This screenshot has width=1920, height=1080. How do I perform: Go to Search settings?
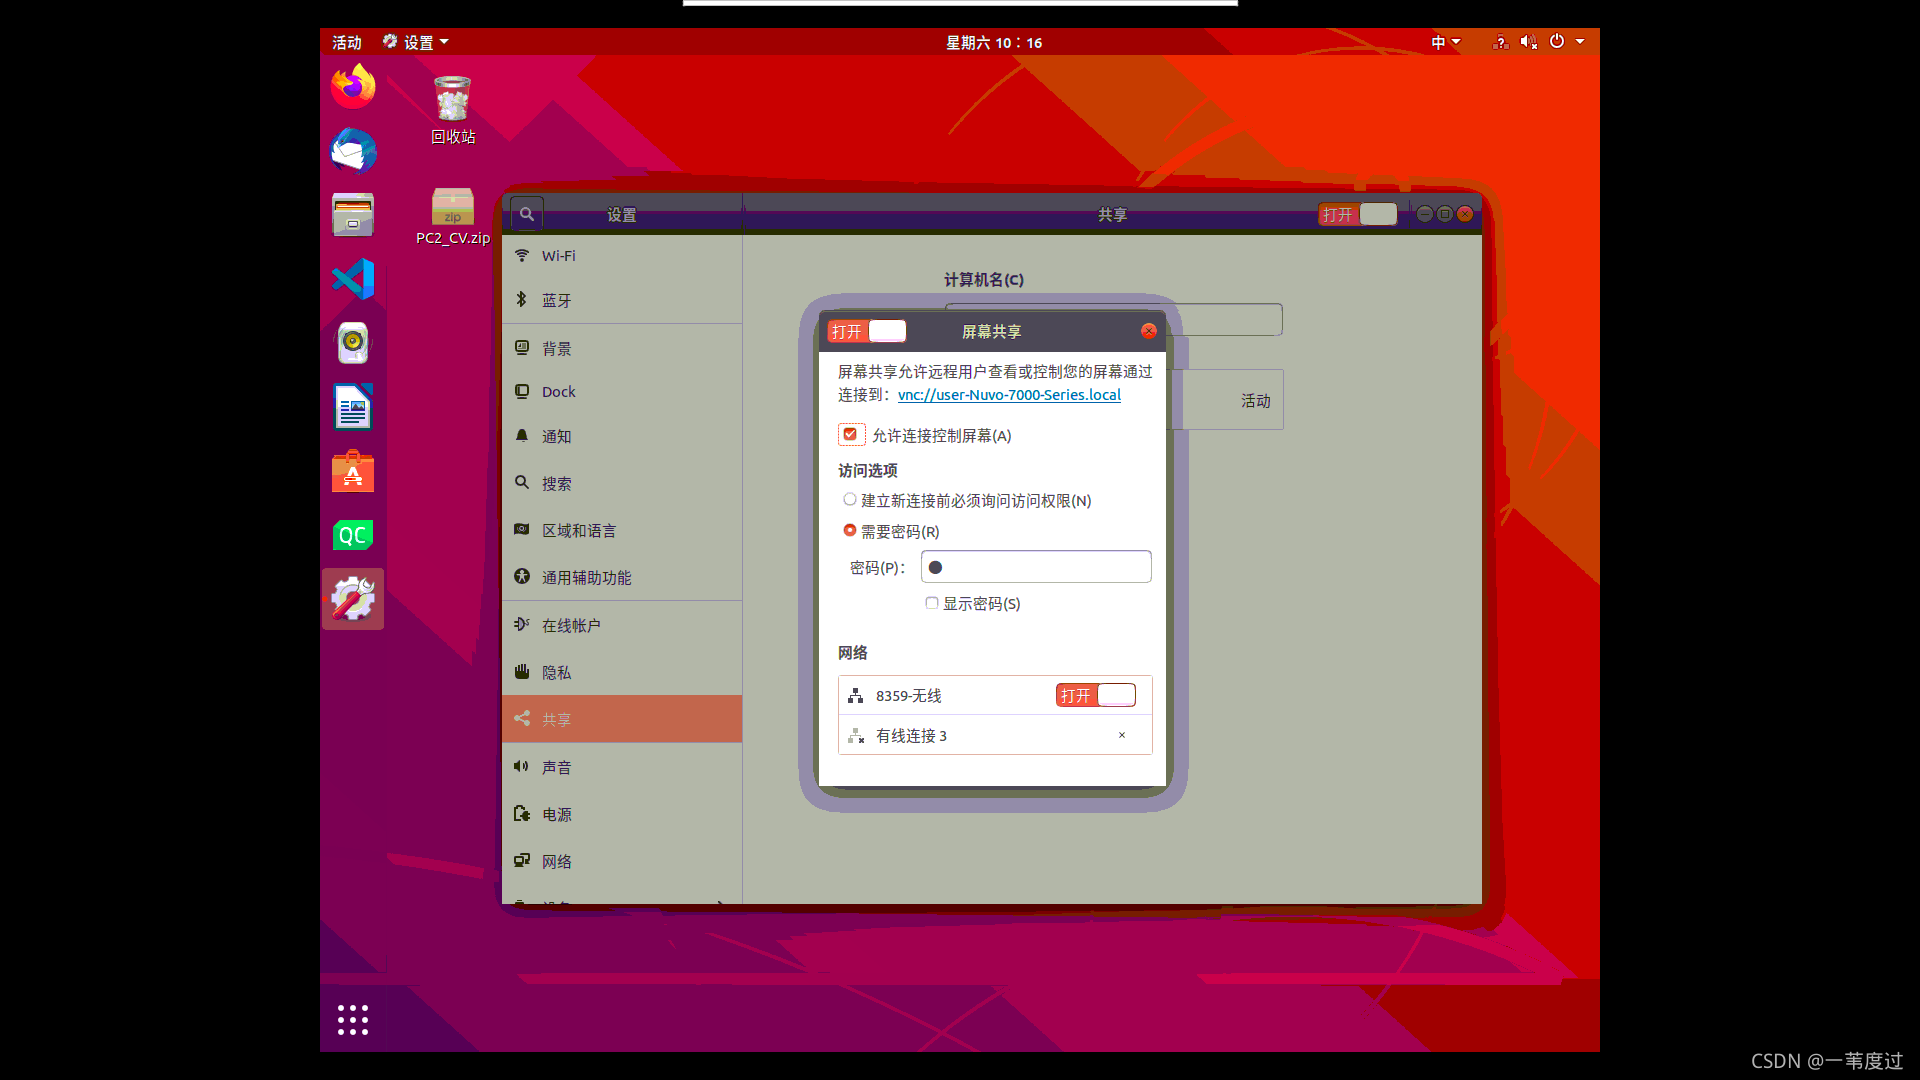click(x=622, y=483)
